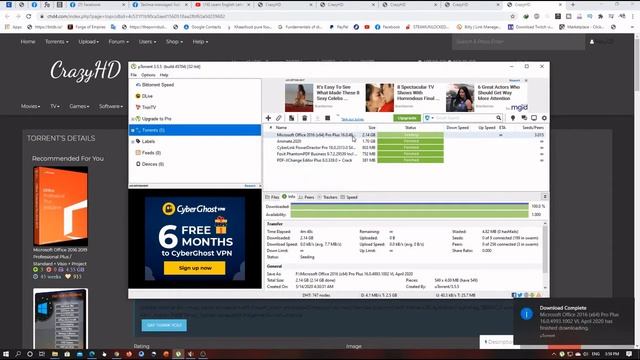The height and width of the screenshot is (360, 640).
Task: Click the create new torrent icon
Action: click(x=291, y=118)
